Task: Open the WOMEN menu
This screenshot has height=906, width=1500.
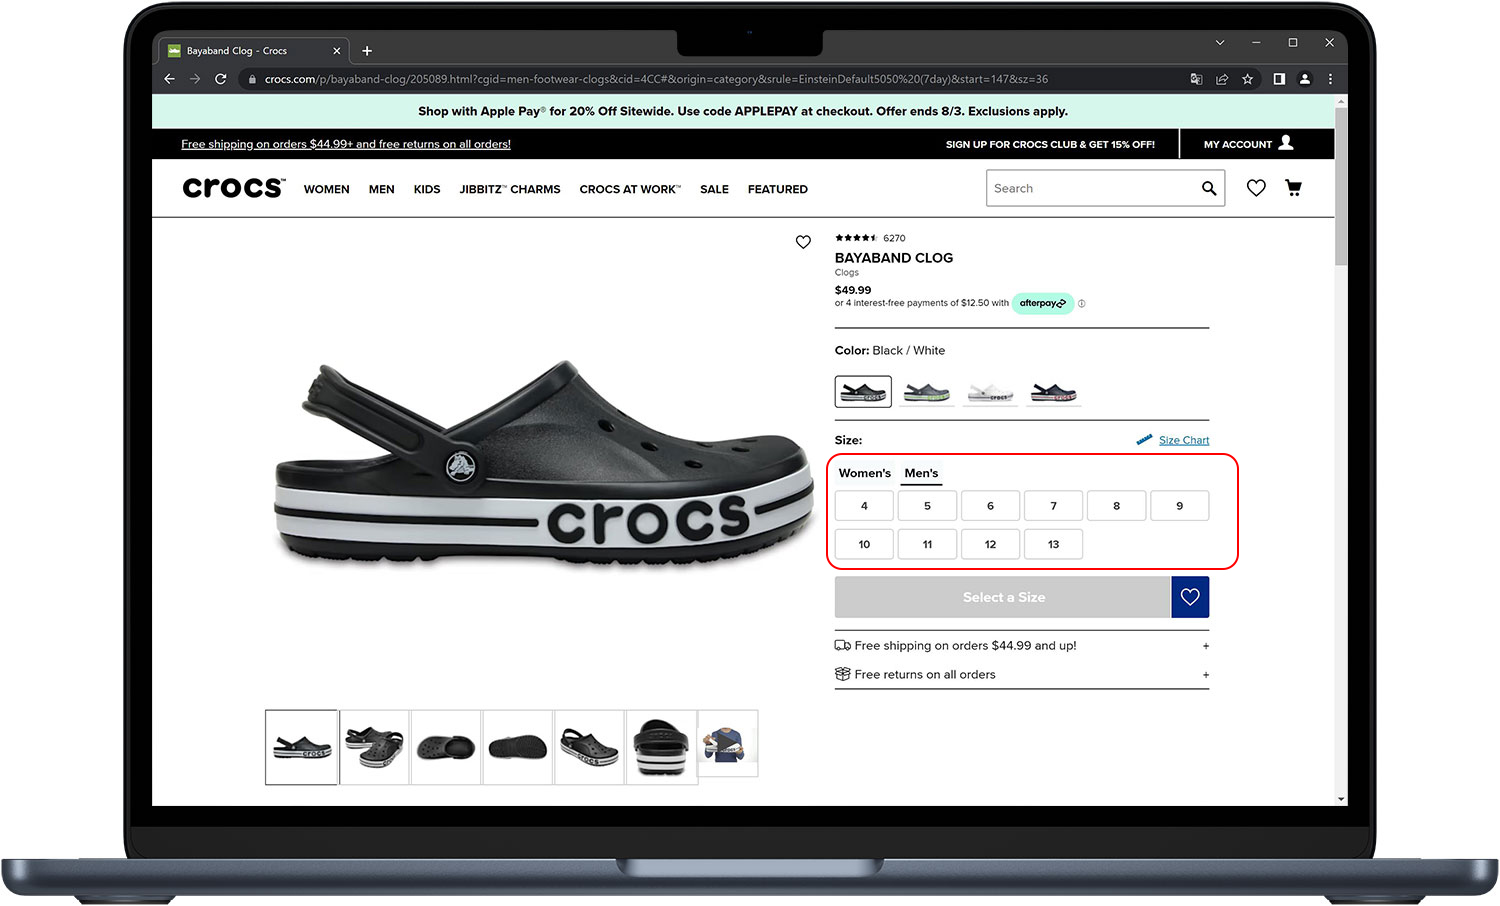Action: click(x=327, y=189)
